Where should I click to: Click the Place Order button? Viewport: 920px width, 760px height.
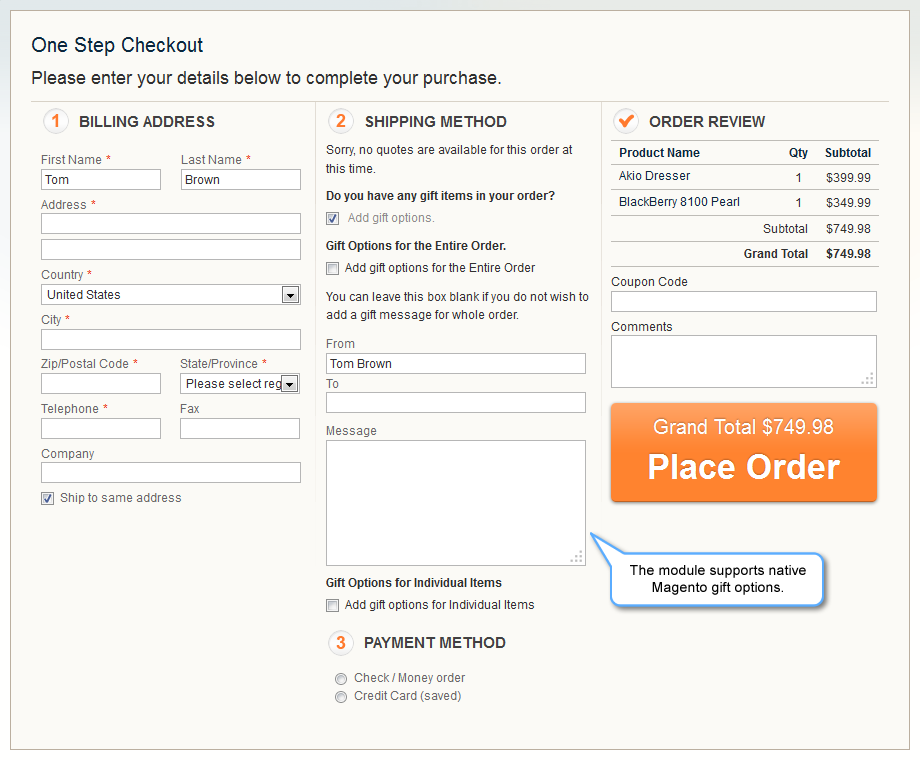pos(744,452)
